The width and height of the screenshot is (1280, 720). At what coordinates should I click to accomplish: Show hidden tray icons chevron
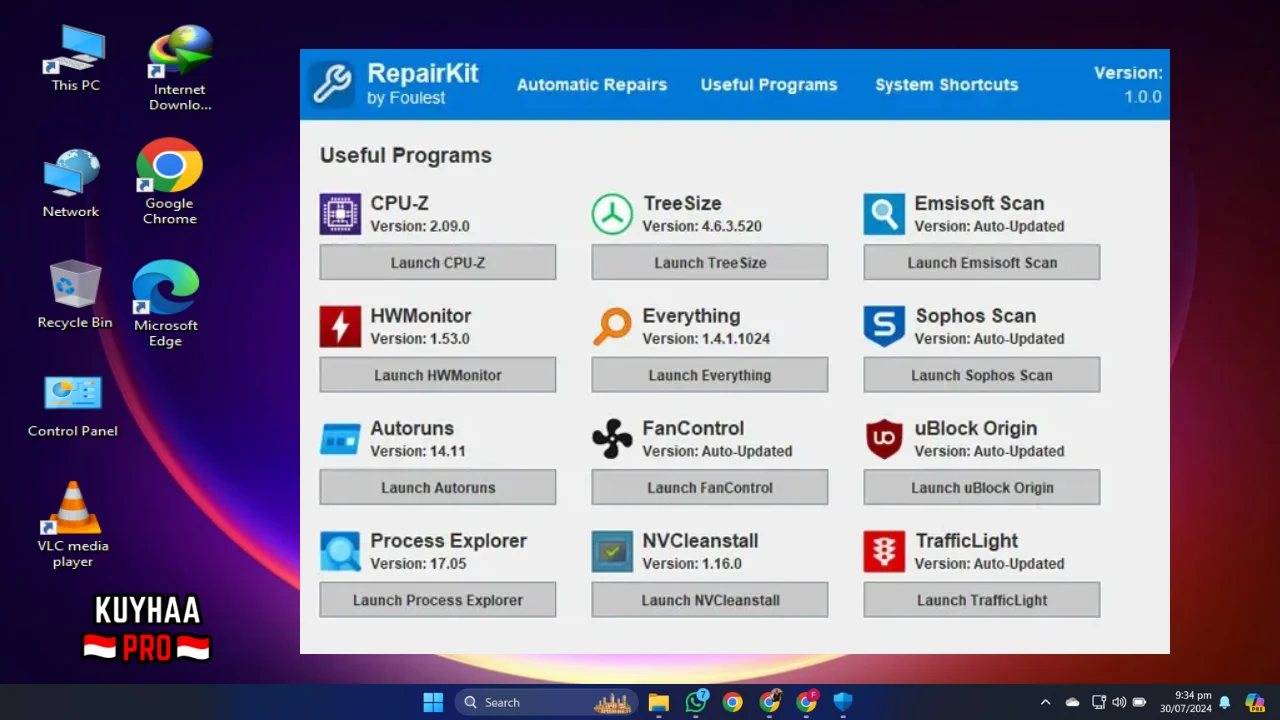click(x=1046, y=702)
